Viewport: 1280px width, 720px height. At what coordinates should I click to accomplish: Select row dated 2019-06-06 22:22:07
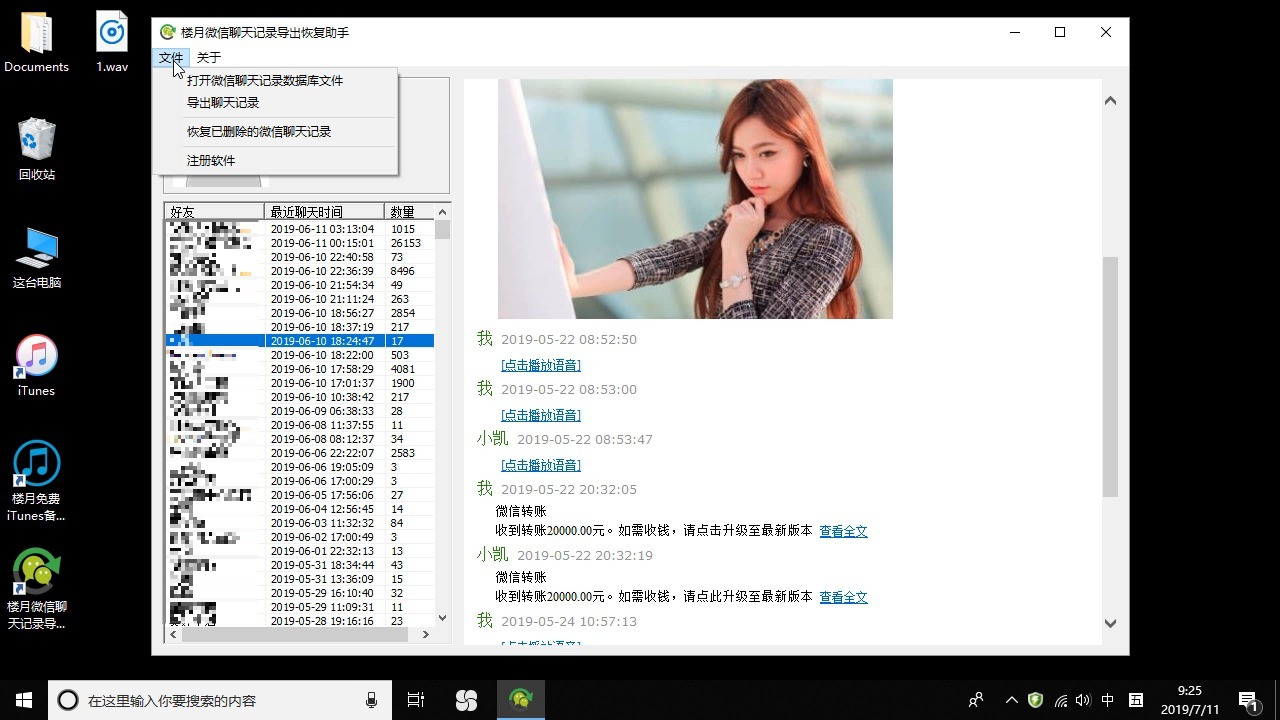(x=300, y=453)
